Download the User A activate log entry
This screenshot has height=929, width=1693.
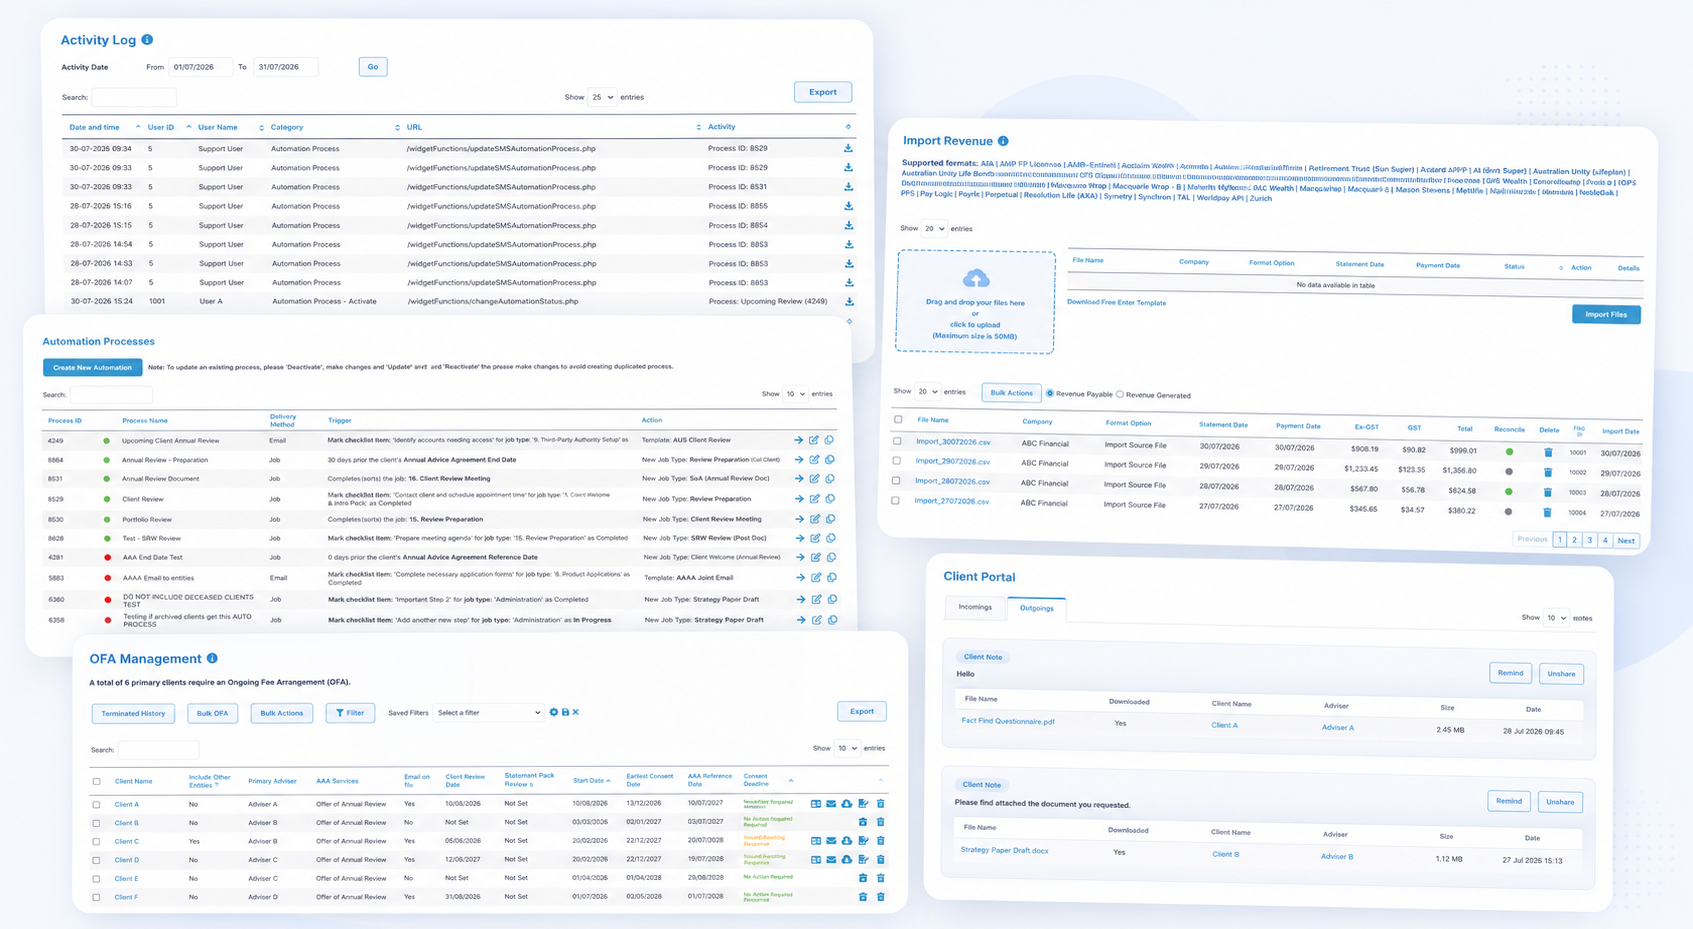849,301
